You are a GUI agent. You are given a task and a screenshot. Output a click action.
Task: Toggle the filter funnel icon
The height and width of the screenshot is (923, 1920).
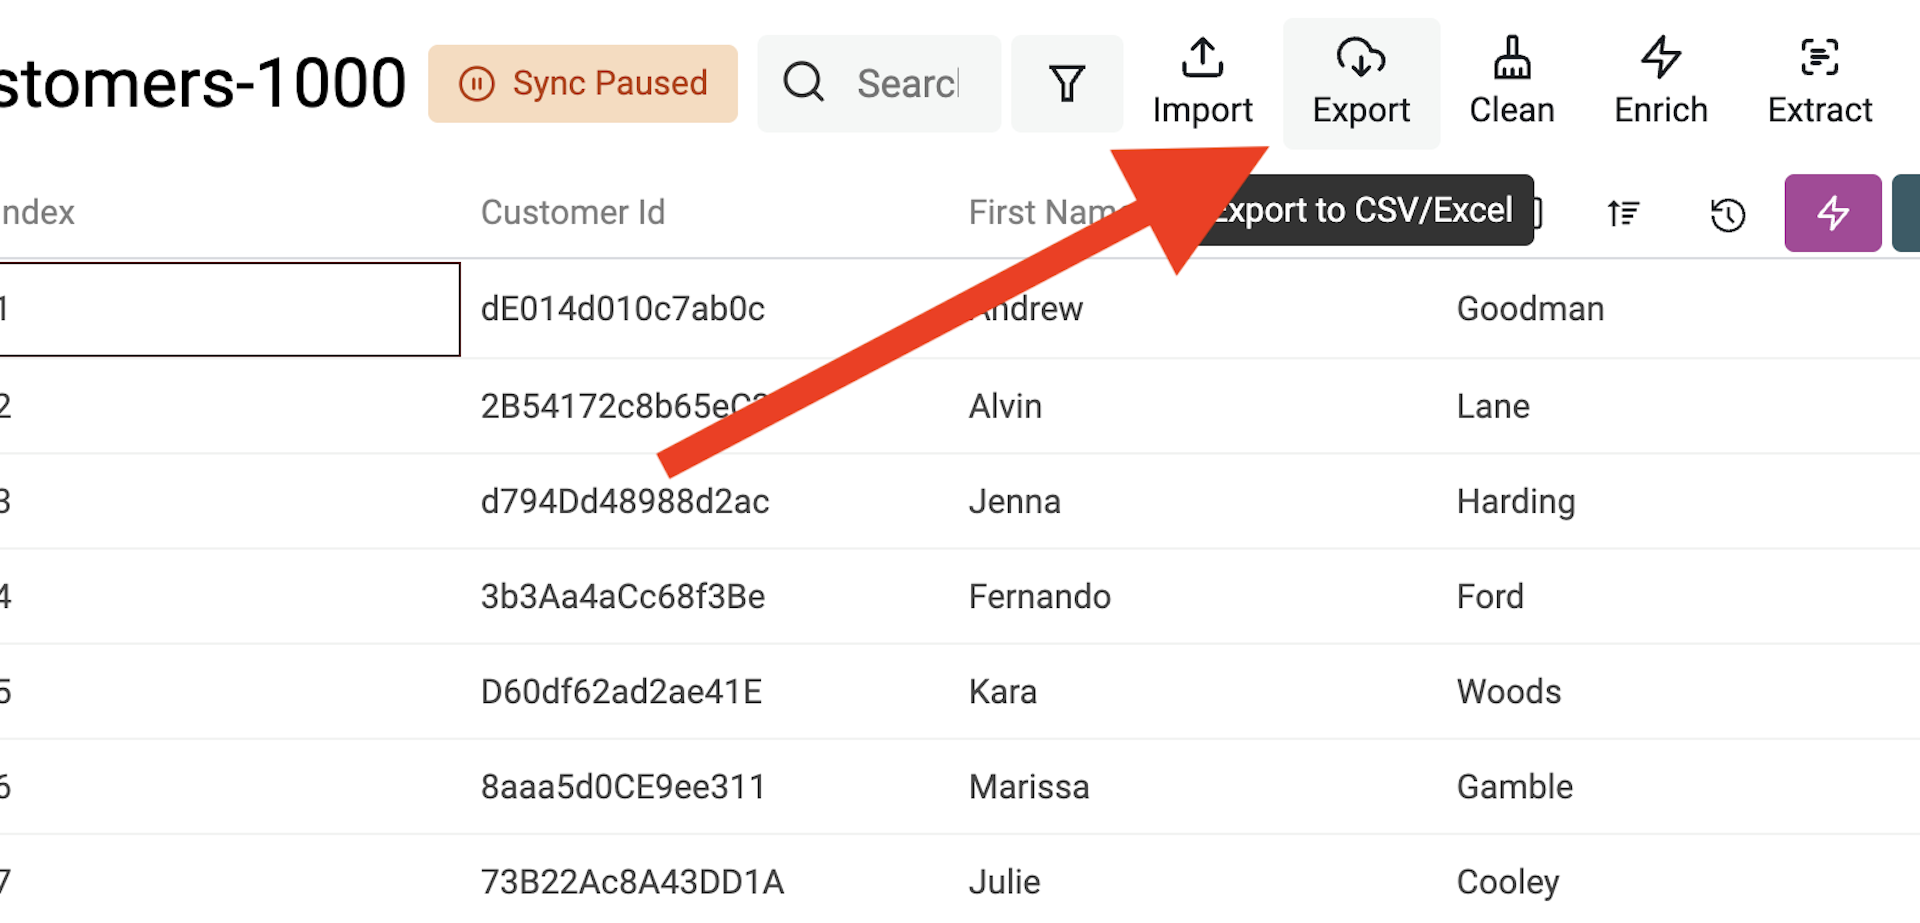[1067, 82]
